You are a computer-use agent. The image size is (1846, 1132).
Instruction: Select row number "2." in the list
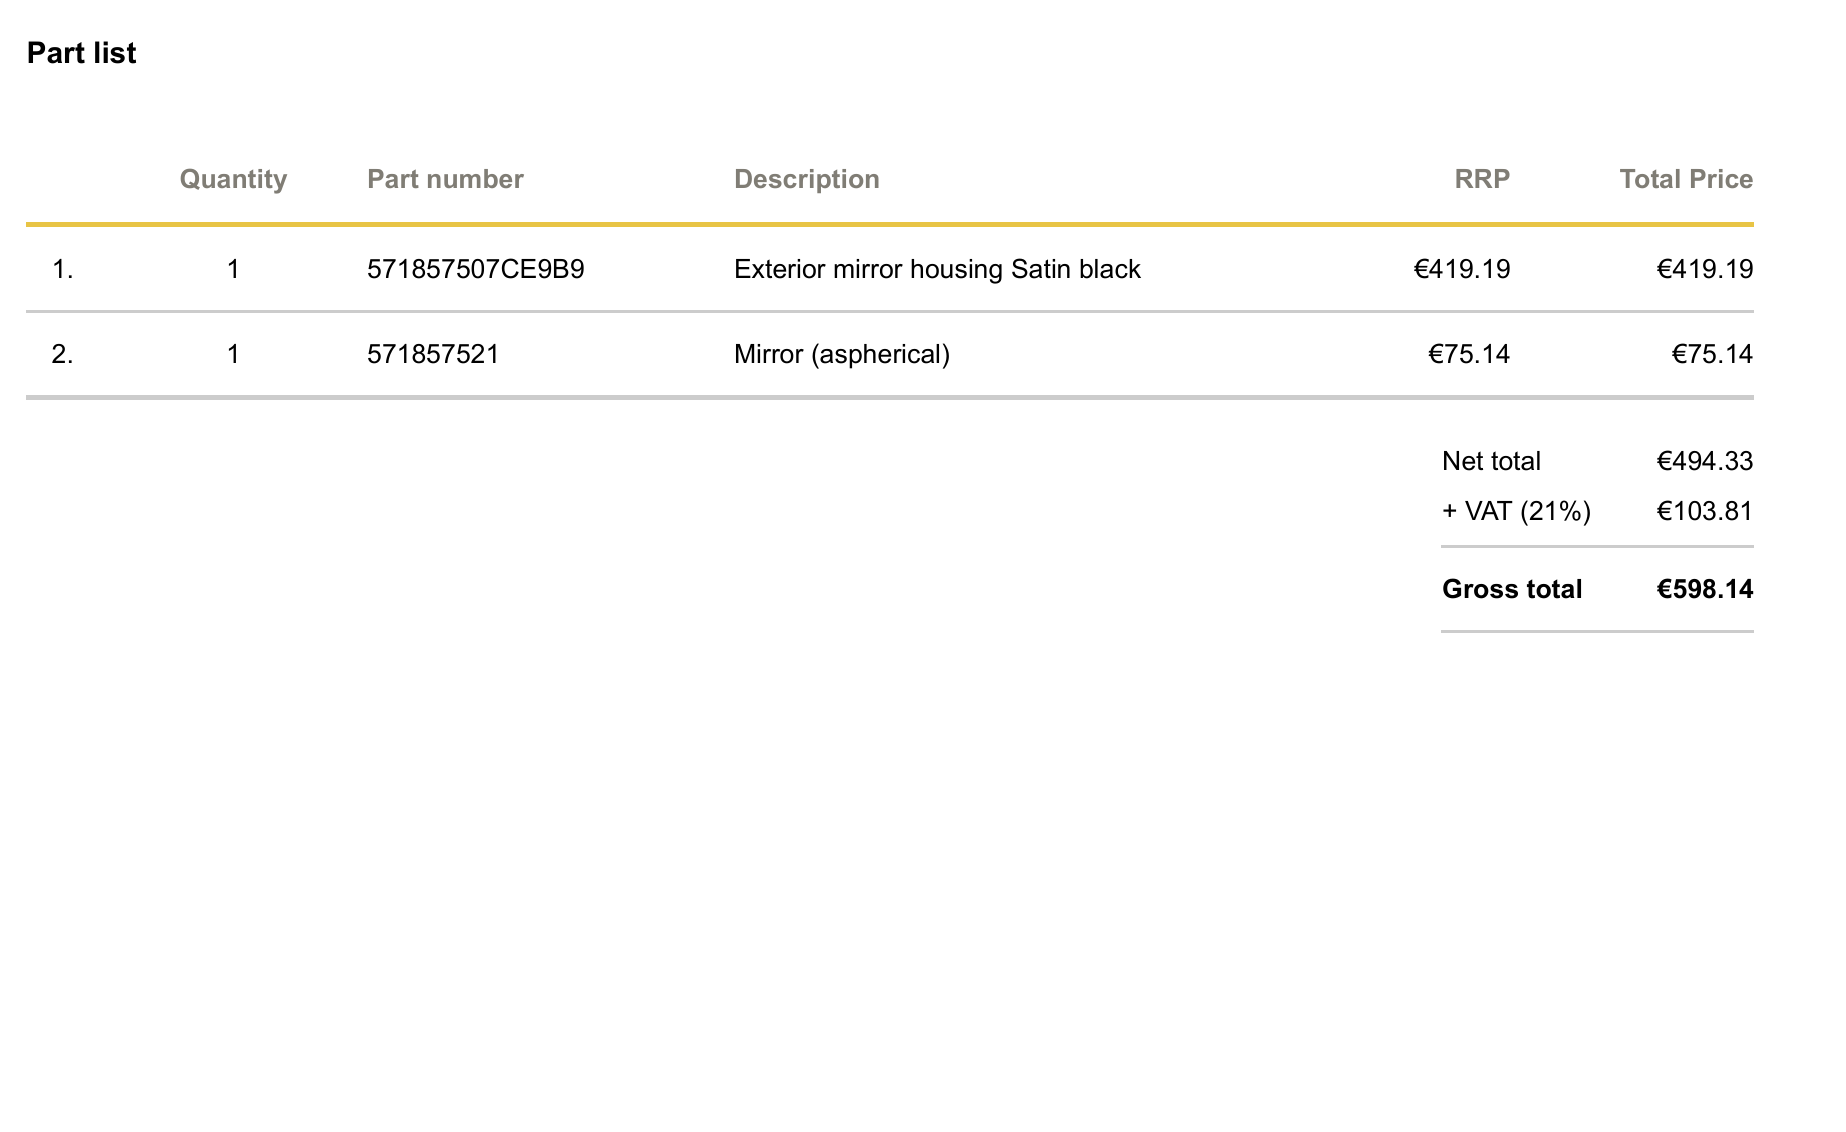[x=63, y=354]
